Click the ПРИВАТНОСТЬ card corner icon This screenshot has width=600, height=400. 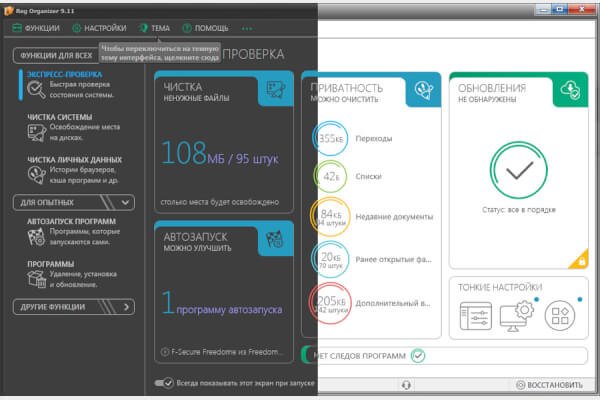pos(424,90)
